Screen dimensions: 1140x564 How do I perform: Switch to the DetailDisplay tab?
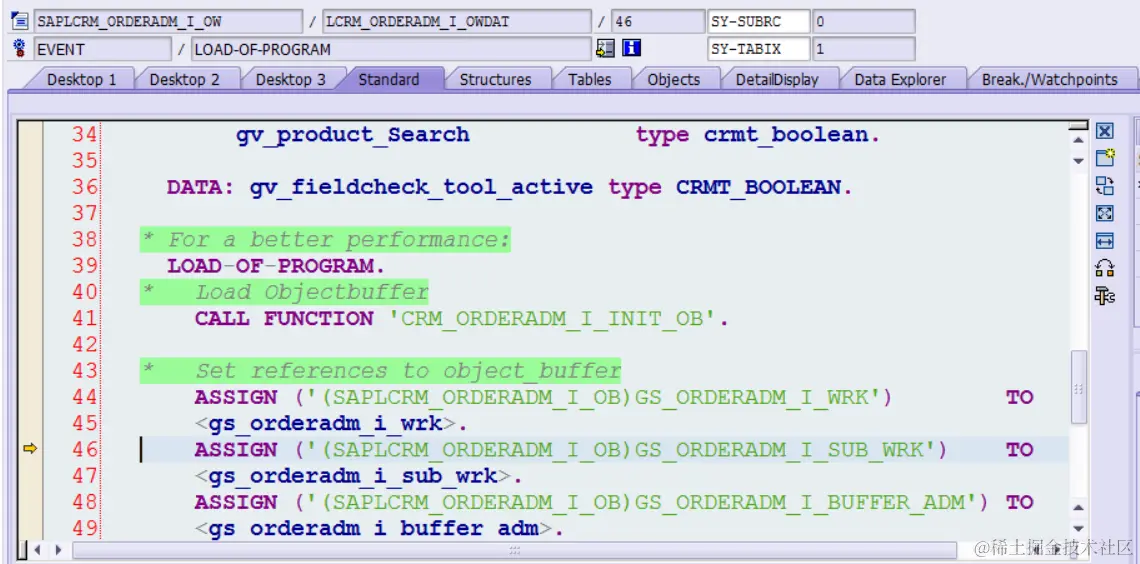tap(776, 79)
